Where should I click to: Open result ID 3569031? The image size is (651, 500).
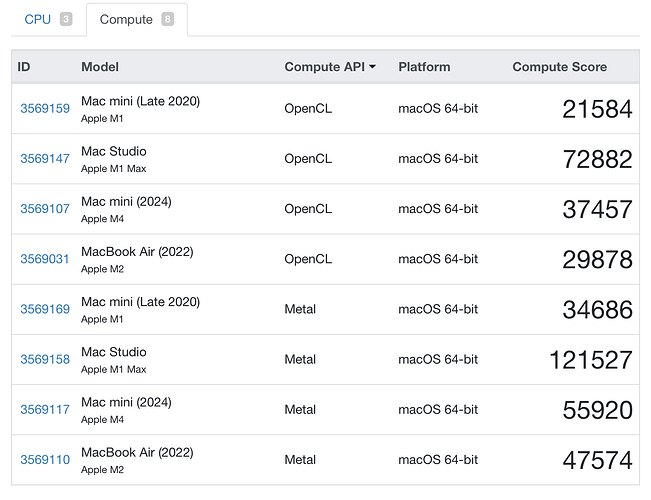(x=44, y=259)
